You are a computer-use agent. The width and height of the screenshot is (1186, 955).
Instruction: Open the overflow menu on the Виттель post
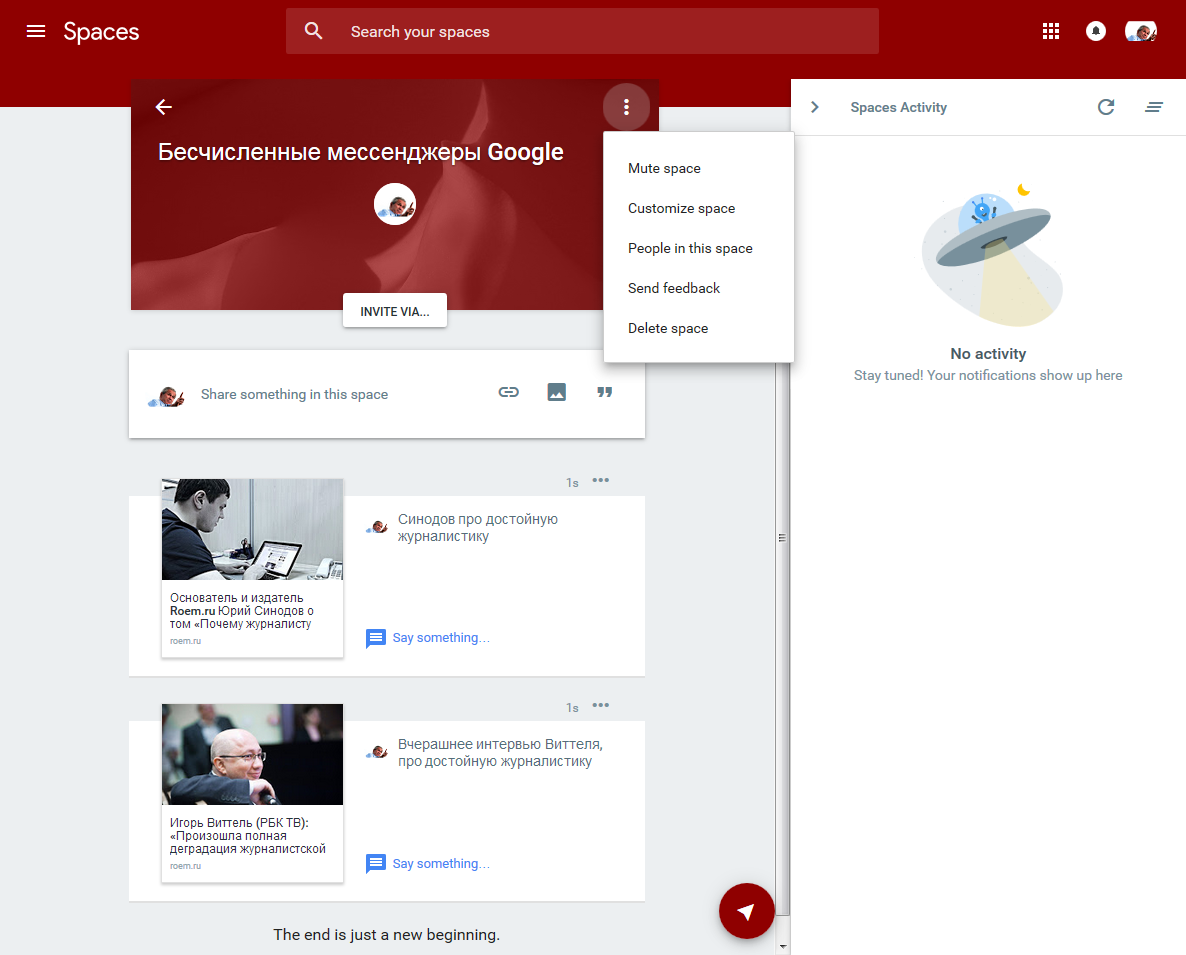pyautogui.click(x=601, y=705)
